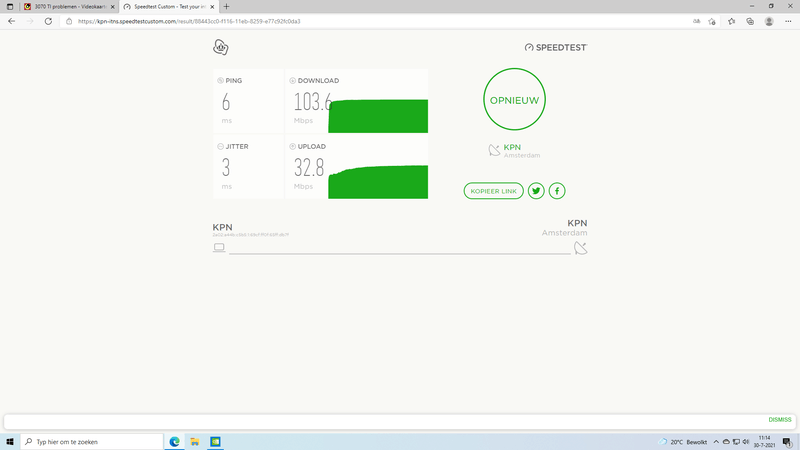Open Microsoft Edge from taskbar

(174, 442)
